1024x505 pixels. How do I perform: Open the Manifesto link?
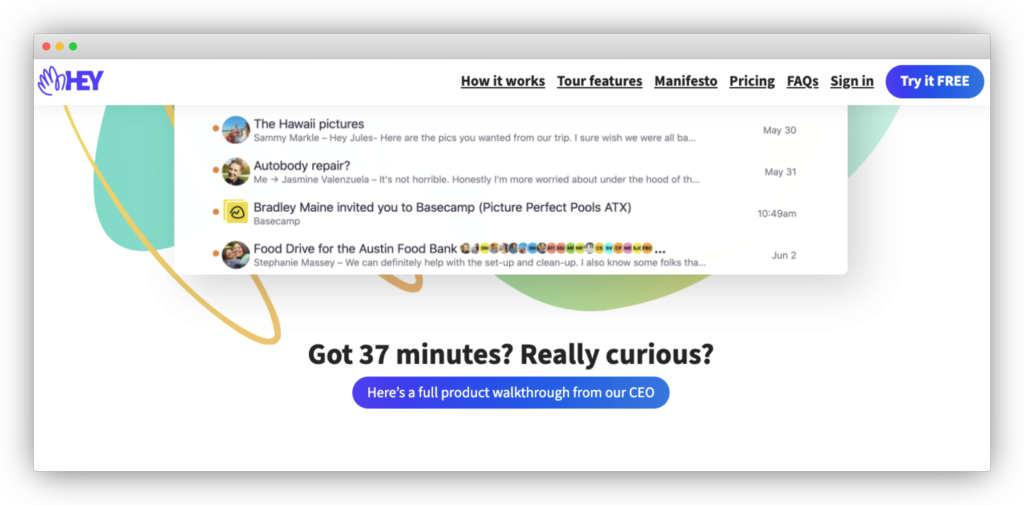[685, 81]
